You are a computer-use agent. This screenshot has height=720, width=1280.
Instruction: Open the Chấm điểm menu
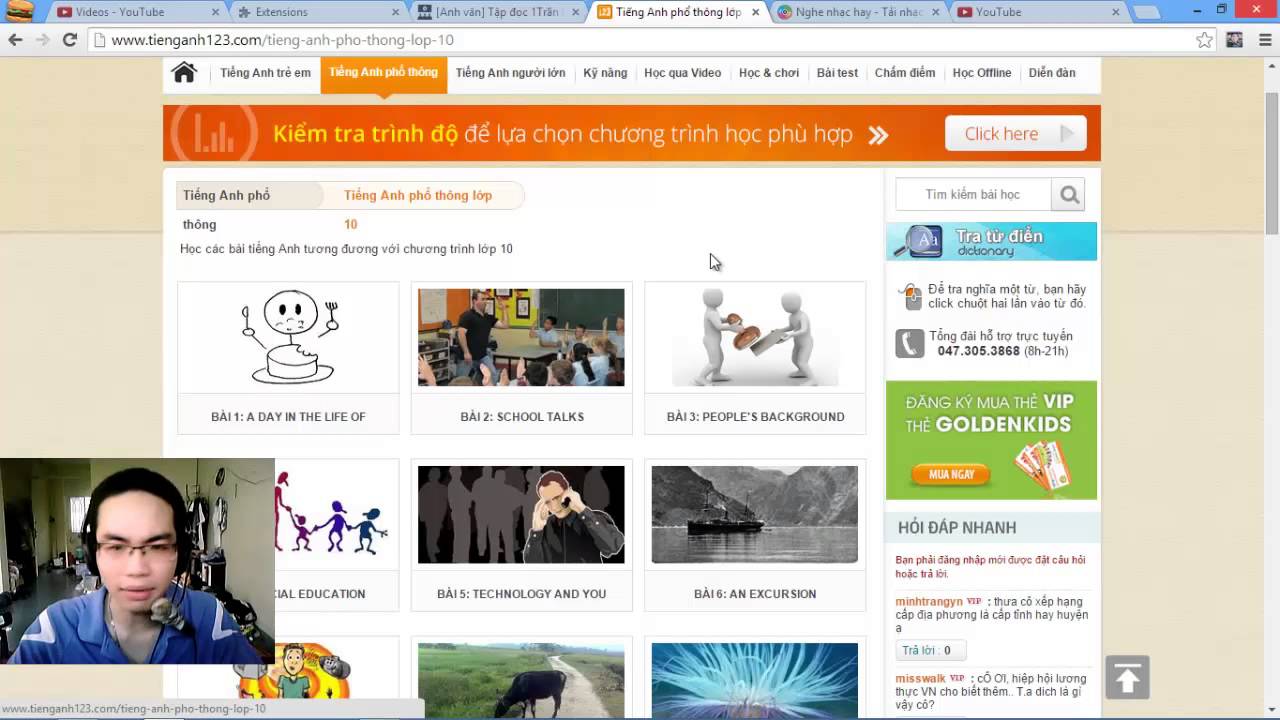905,73
